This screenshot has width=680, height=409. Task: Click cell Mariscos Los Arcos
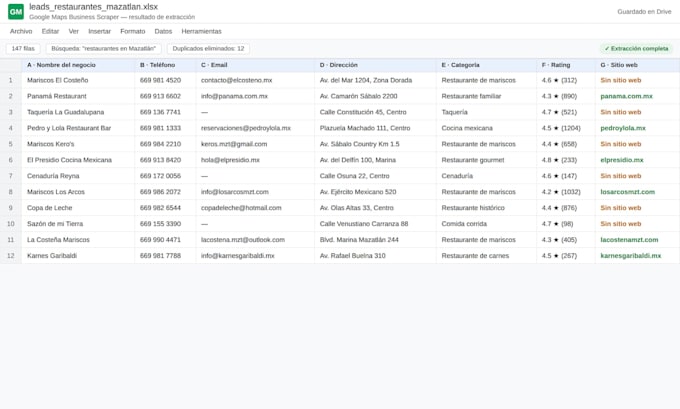[78, 192]
